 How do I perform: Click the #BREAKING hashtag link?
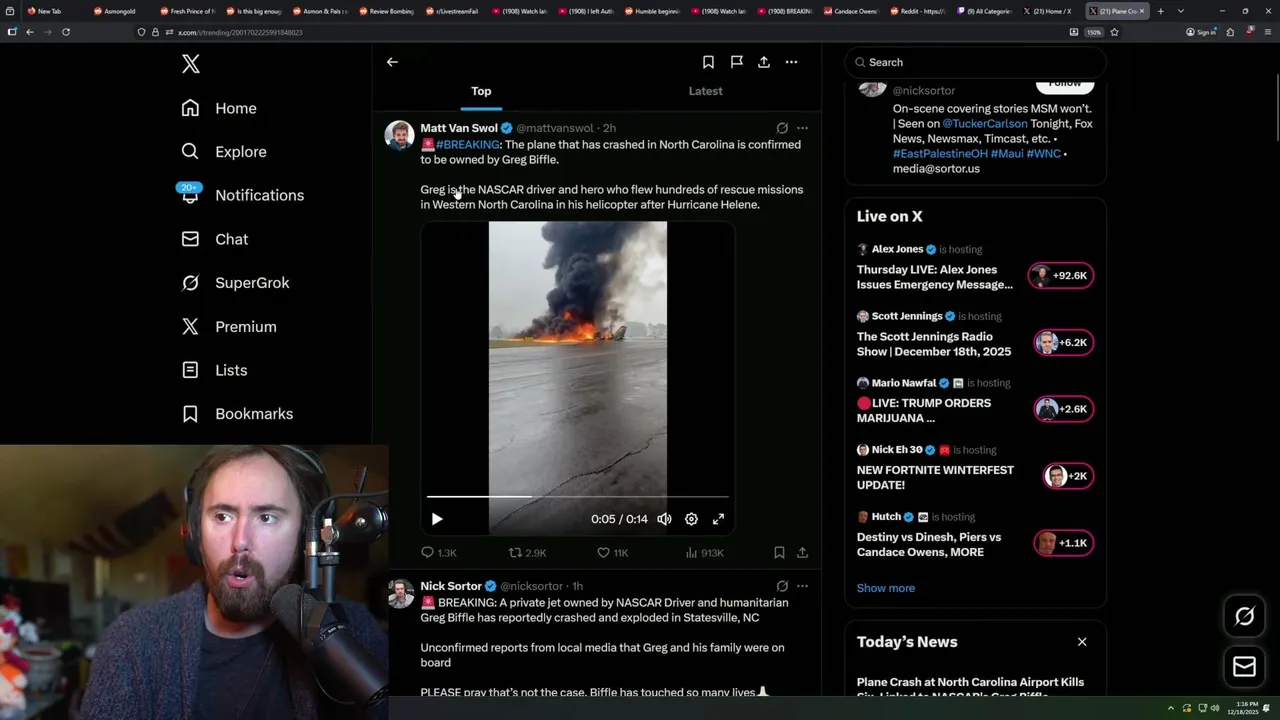[x=468, y=145]
